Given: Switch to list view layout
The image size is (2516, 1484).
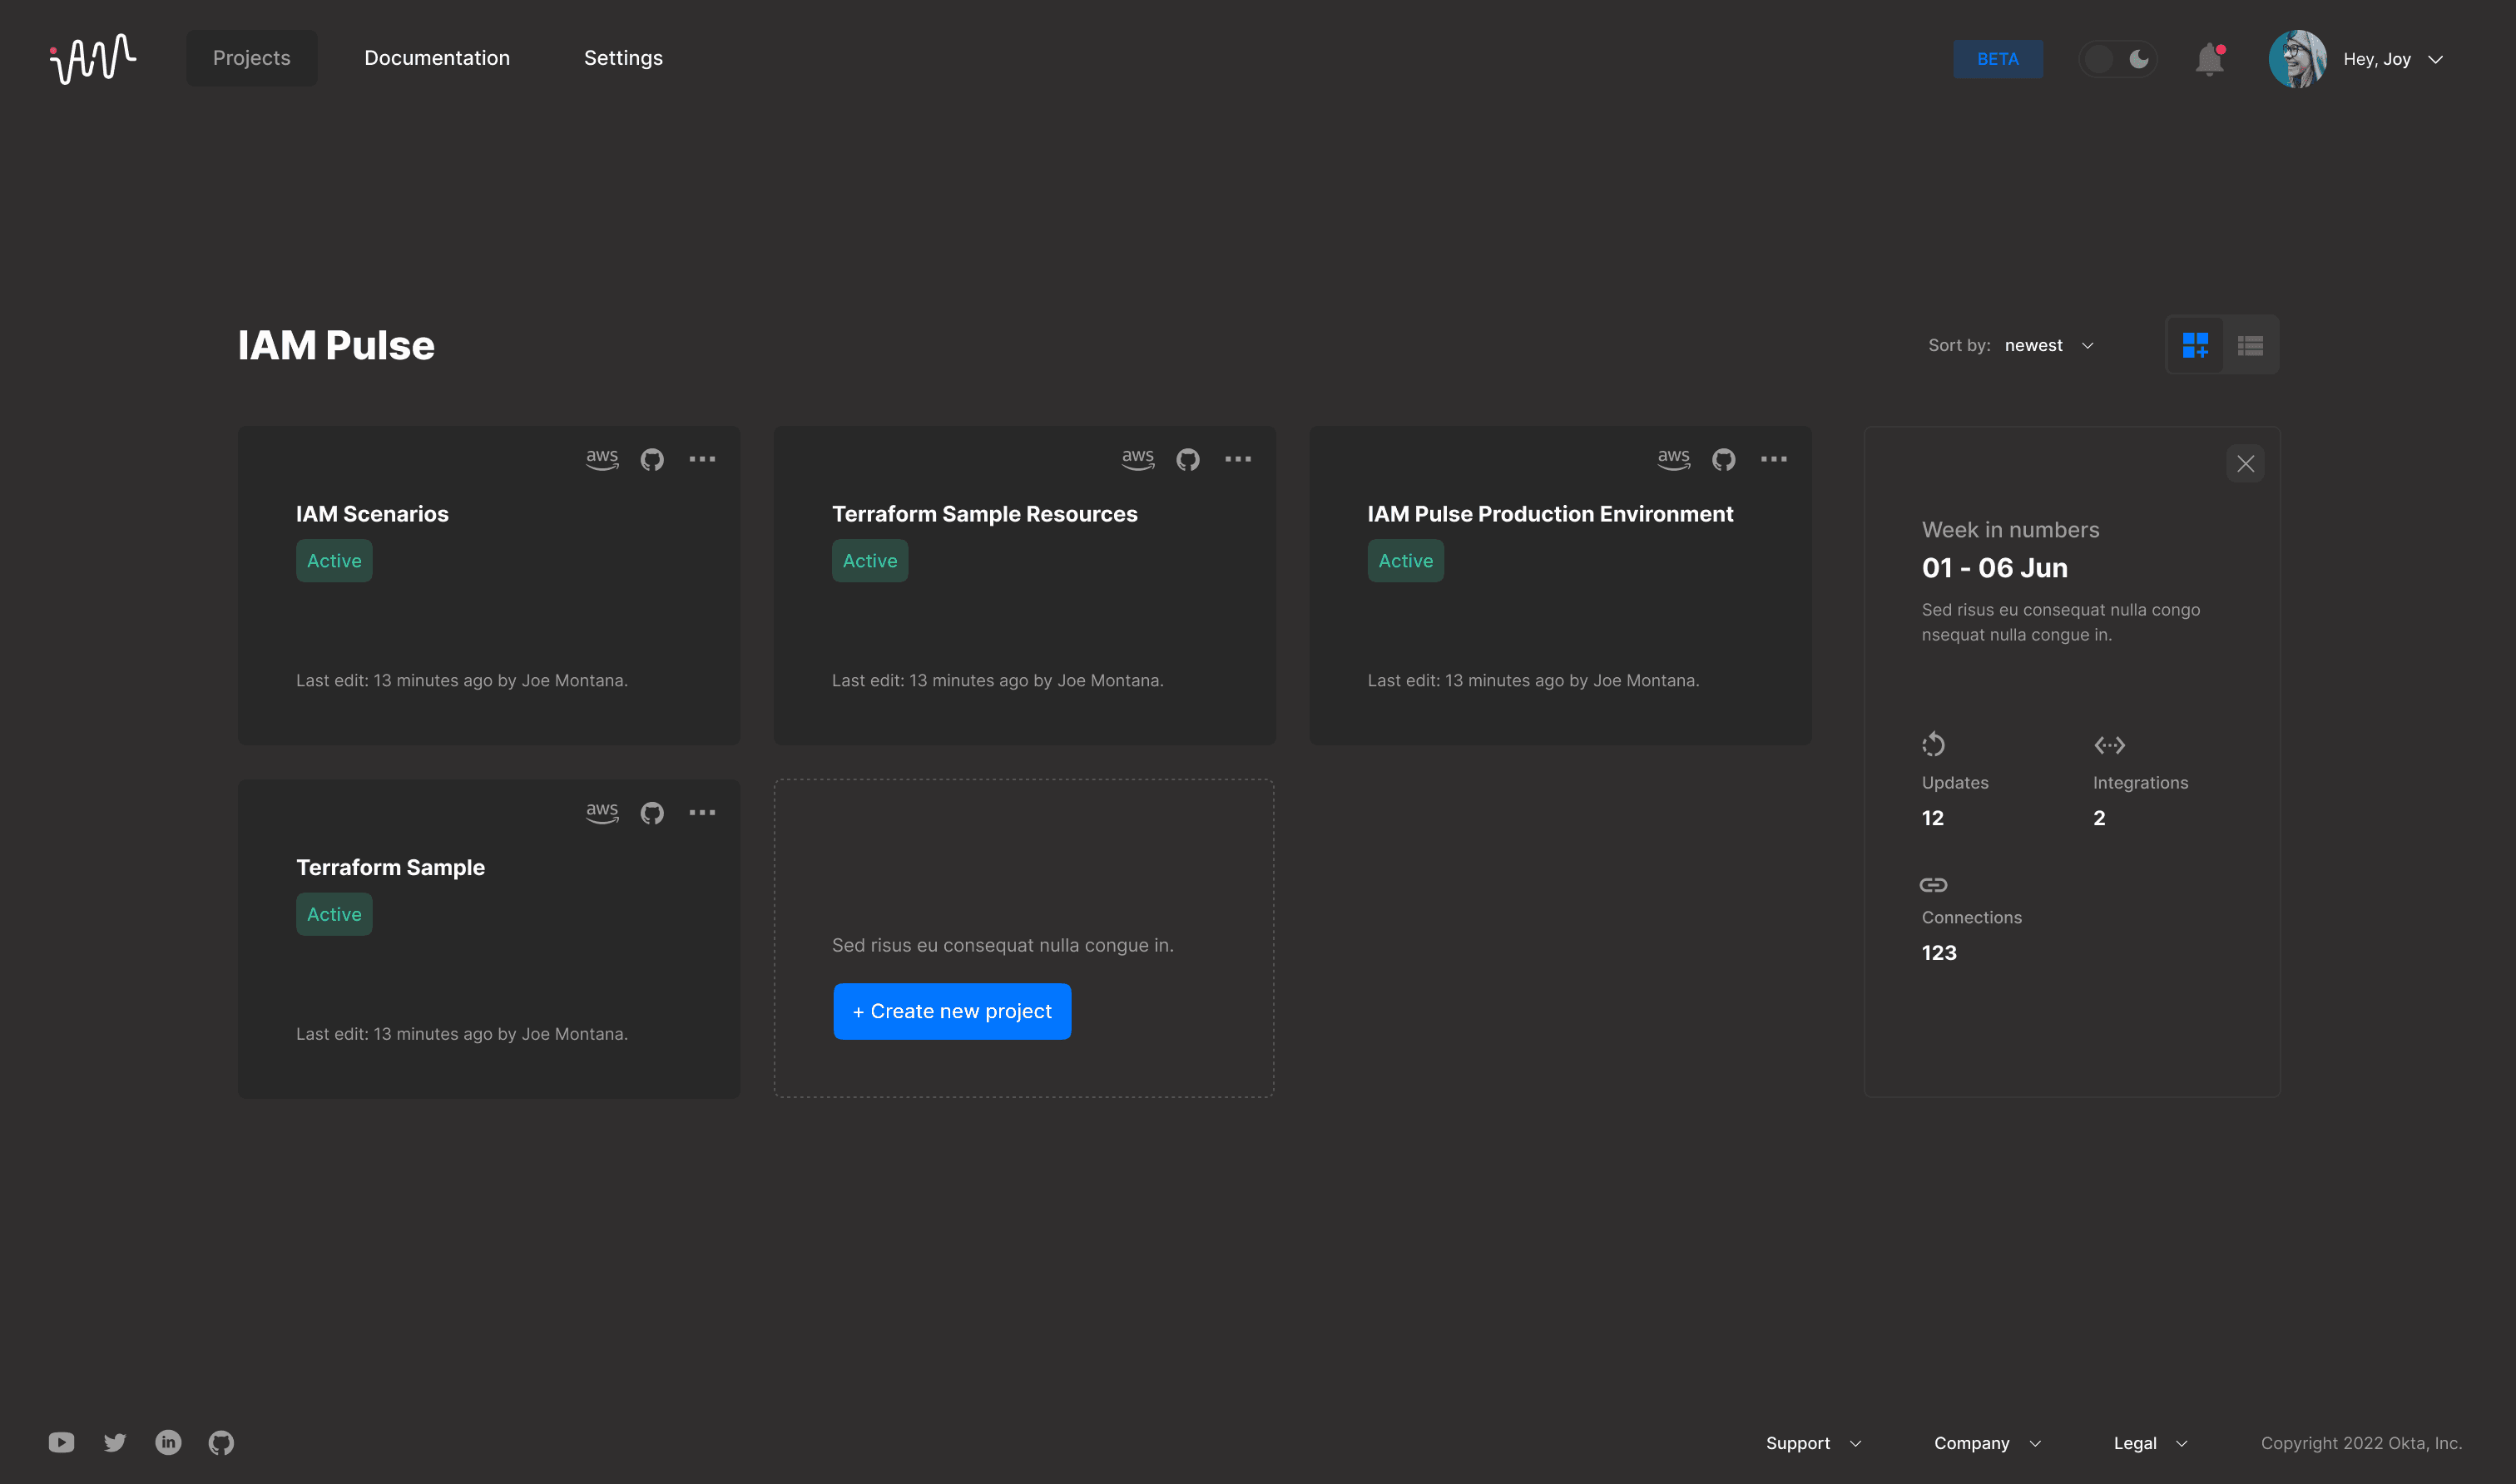Looking at the screenshot, I should pos(2250,346).
